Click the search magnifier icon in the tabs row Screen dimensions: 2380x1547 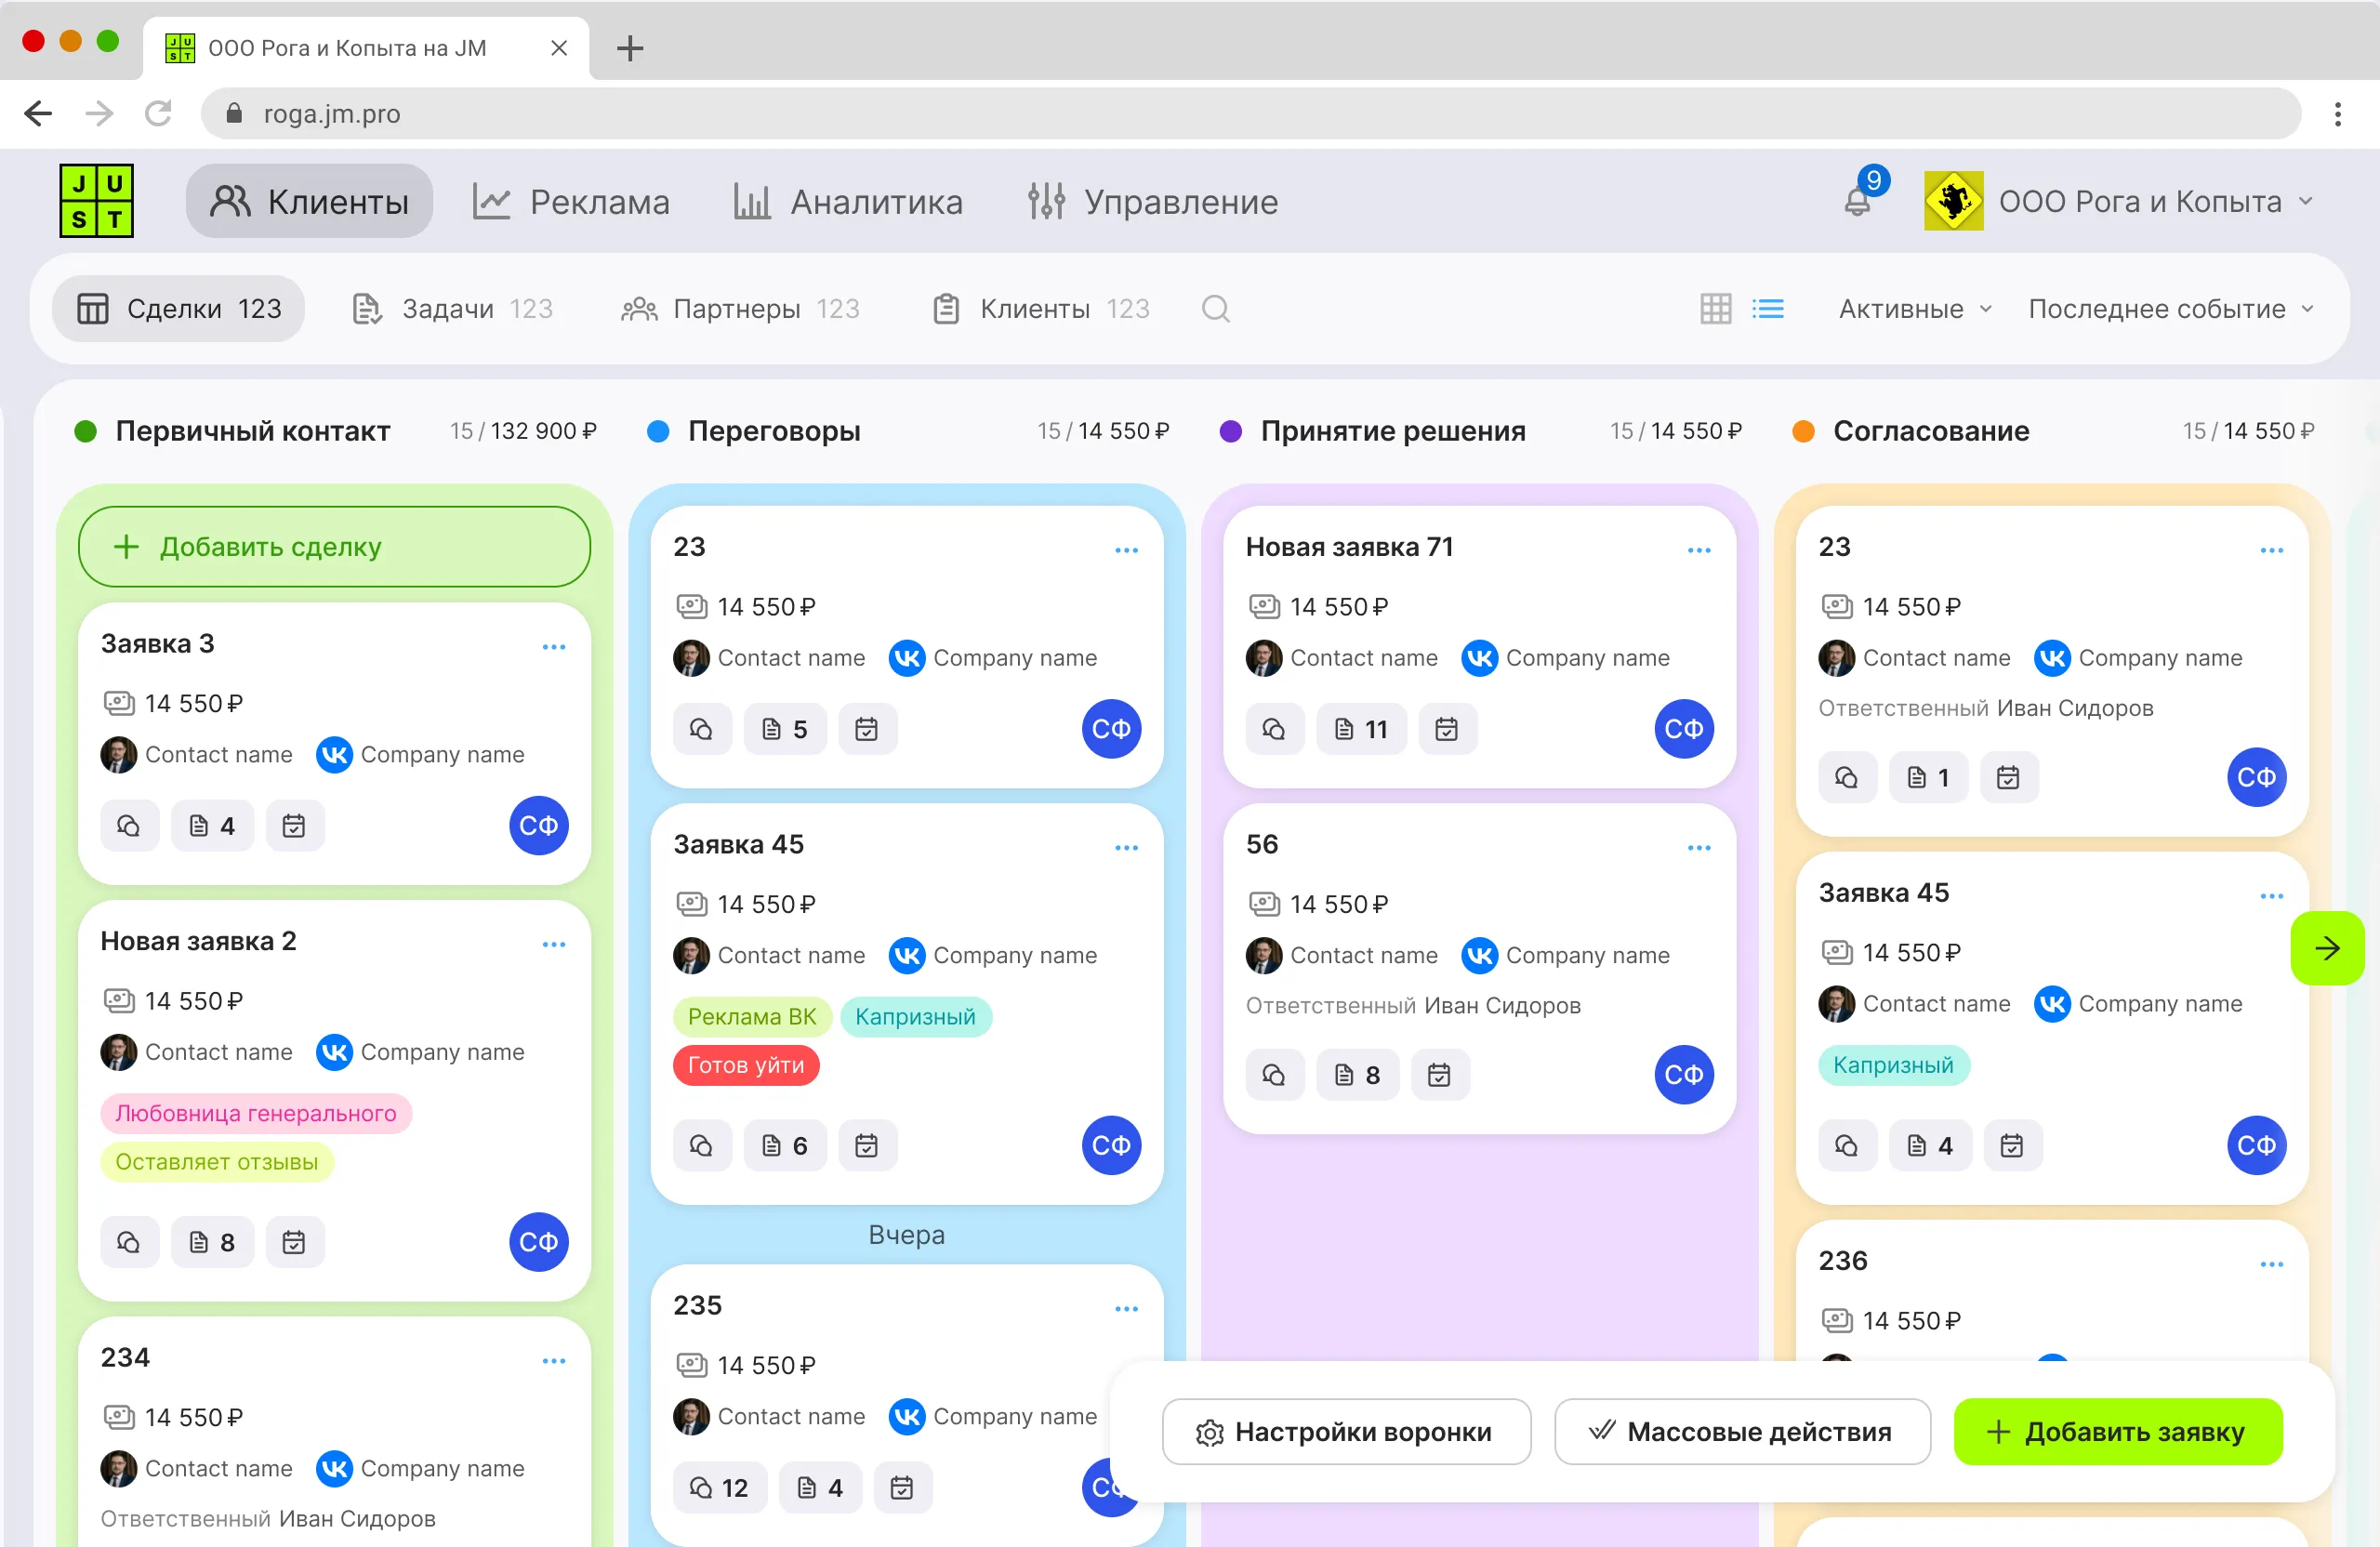click(x=1215, y=309)
